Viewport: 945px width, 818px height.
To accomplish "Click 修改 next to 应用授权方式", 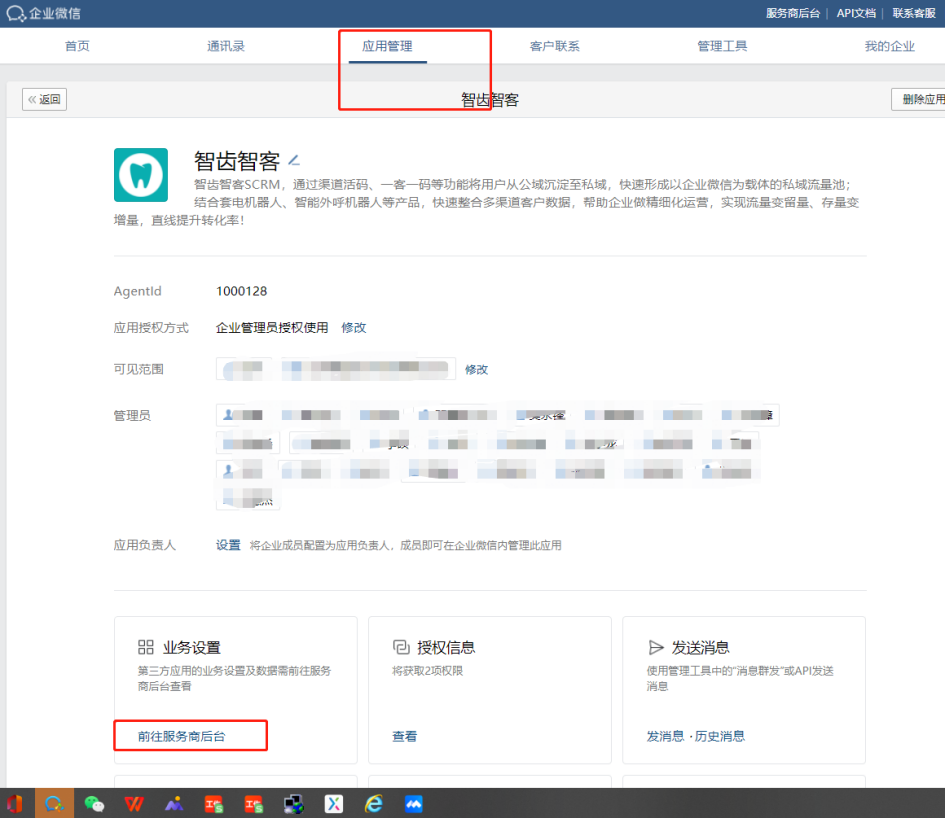I will click(354, 327).
